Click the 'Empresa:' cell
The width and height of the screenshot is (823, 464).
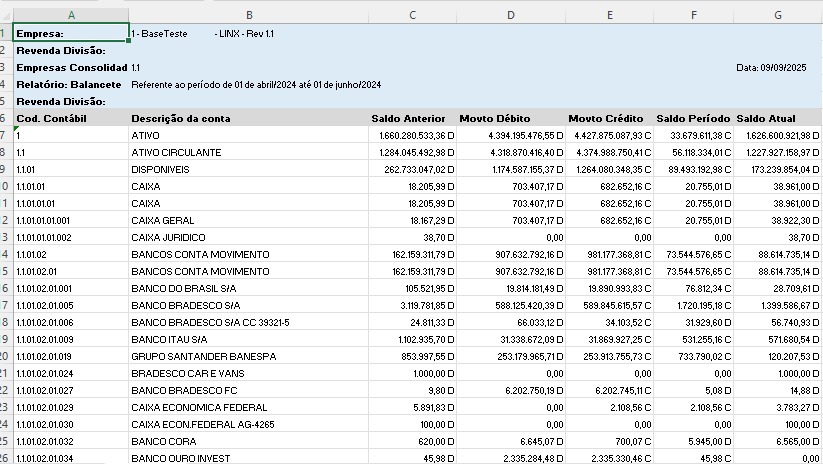(71, 33)
